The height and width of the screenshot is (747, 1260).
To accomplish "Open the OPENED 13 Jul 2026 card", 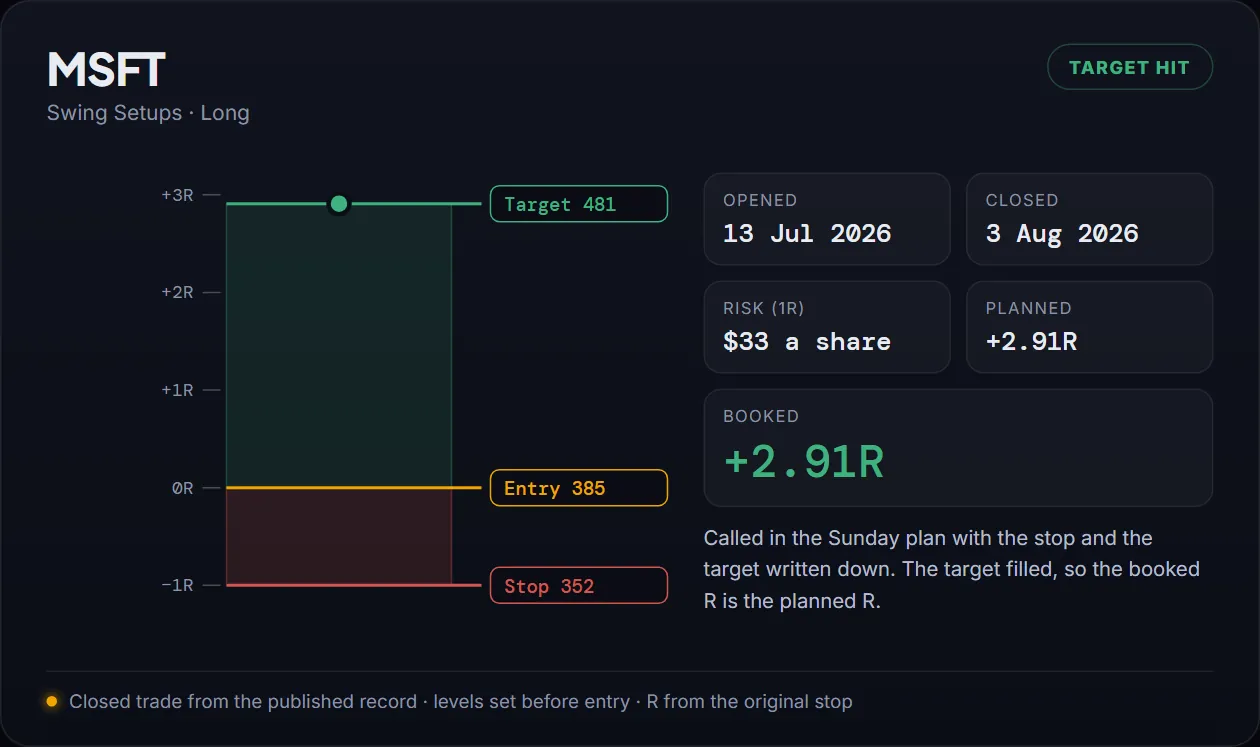I will [827, 219].
